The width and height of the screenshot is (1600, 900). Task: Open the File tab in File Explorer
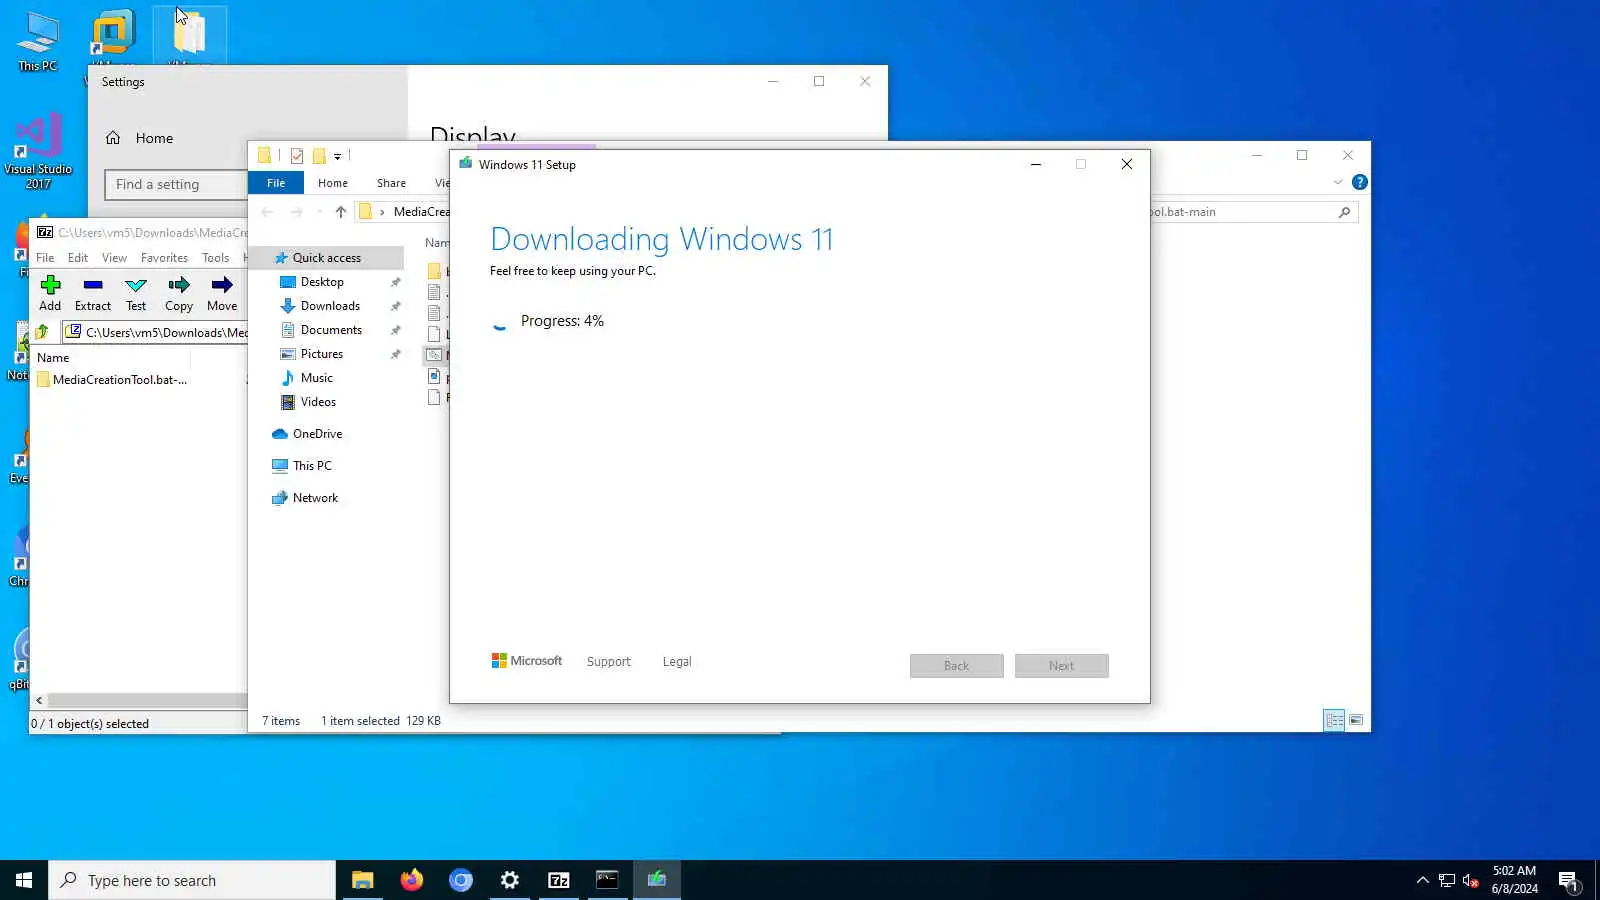pos(276,183)
